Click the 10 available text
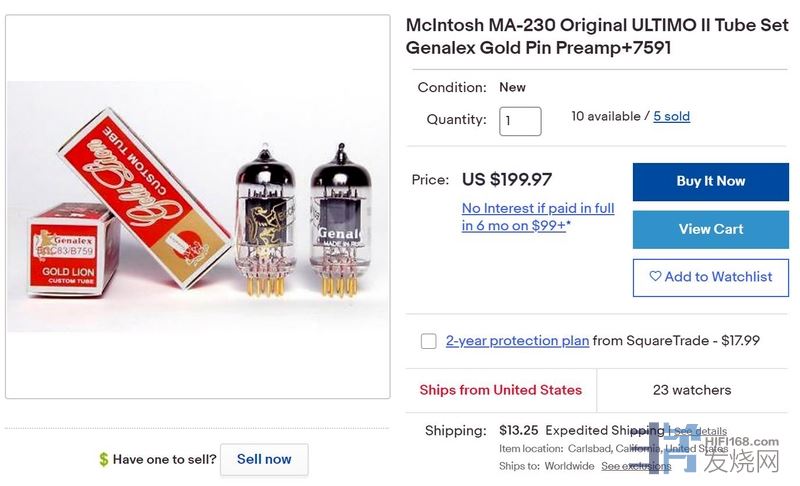The image size is (800, 486). coord(605,116)
